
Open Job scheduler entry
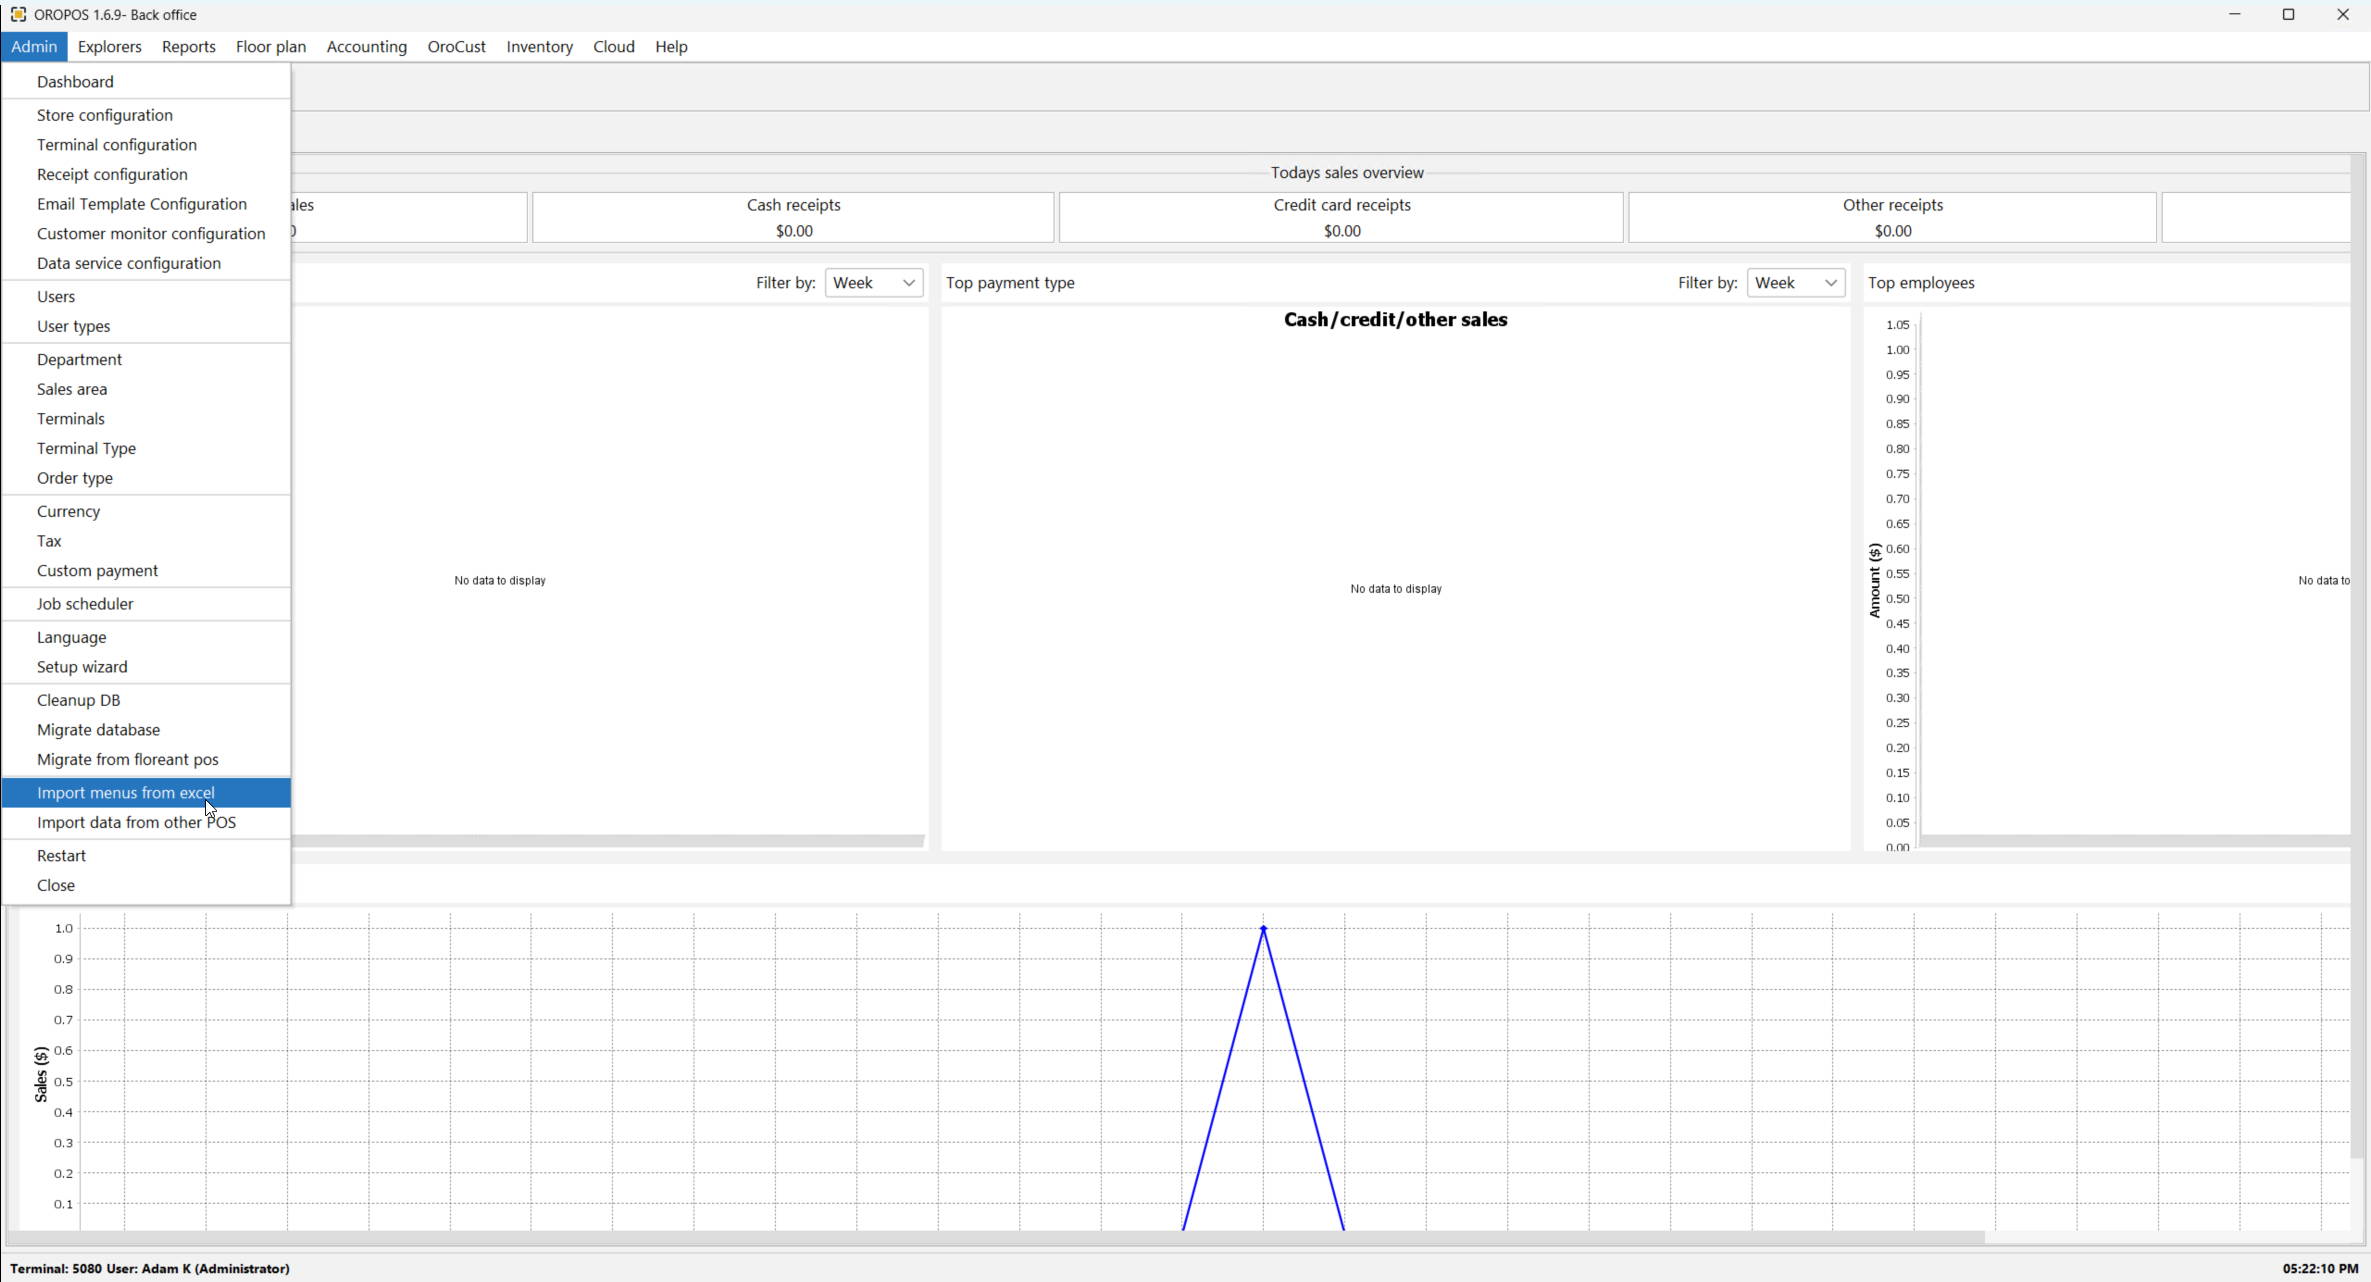(146, 604)
